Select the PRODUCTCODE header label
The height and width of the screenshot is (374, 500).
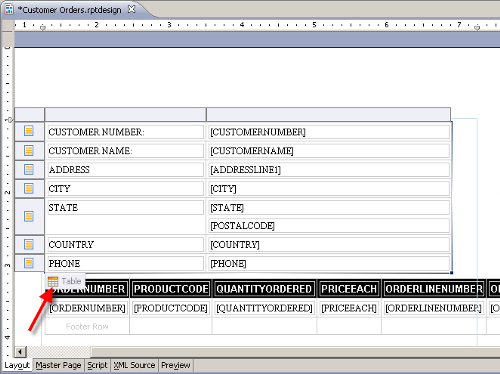click(x=171, y=289)
